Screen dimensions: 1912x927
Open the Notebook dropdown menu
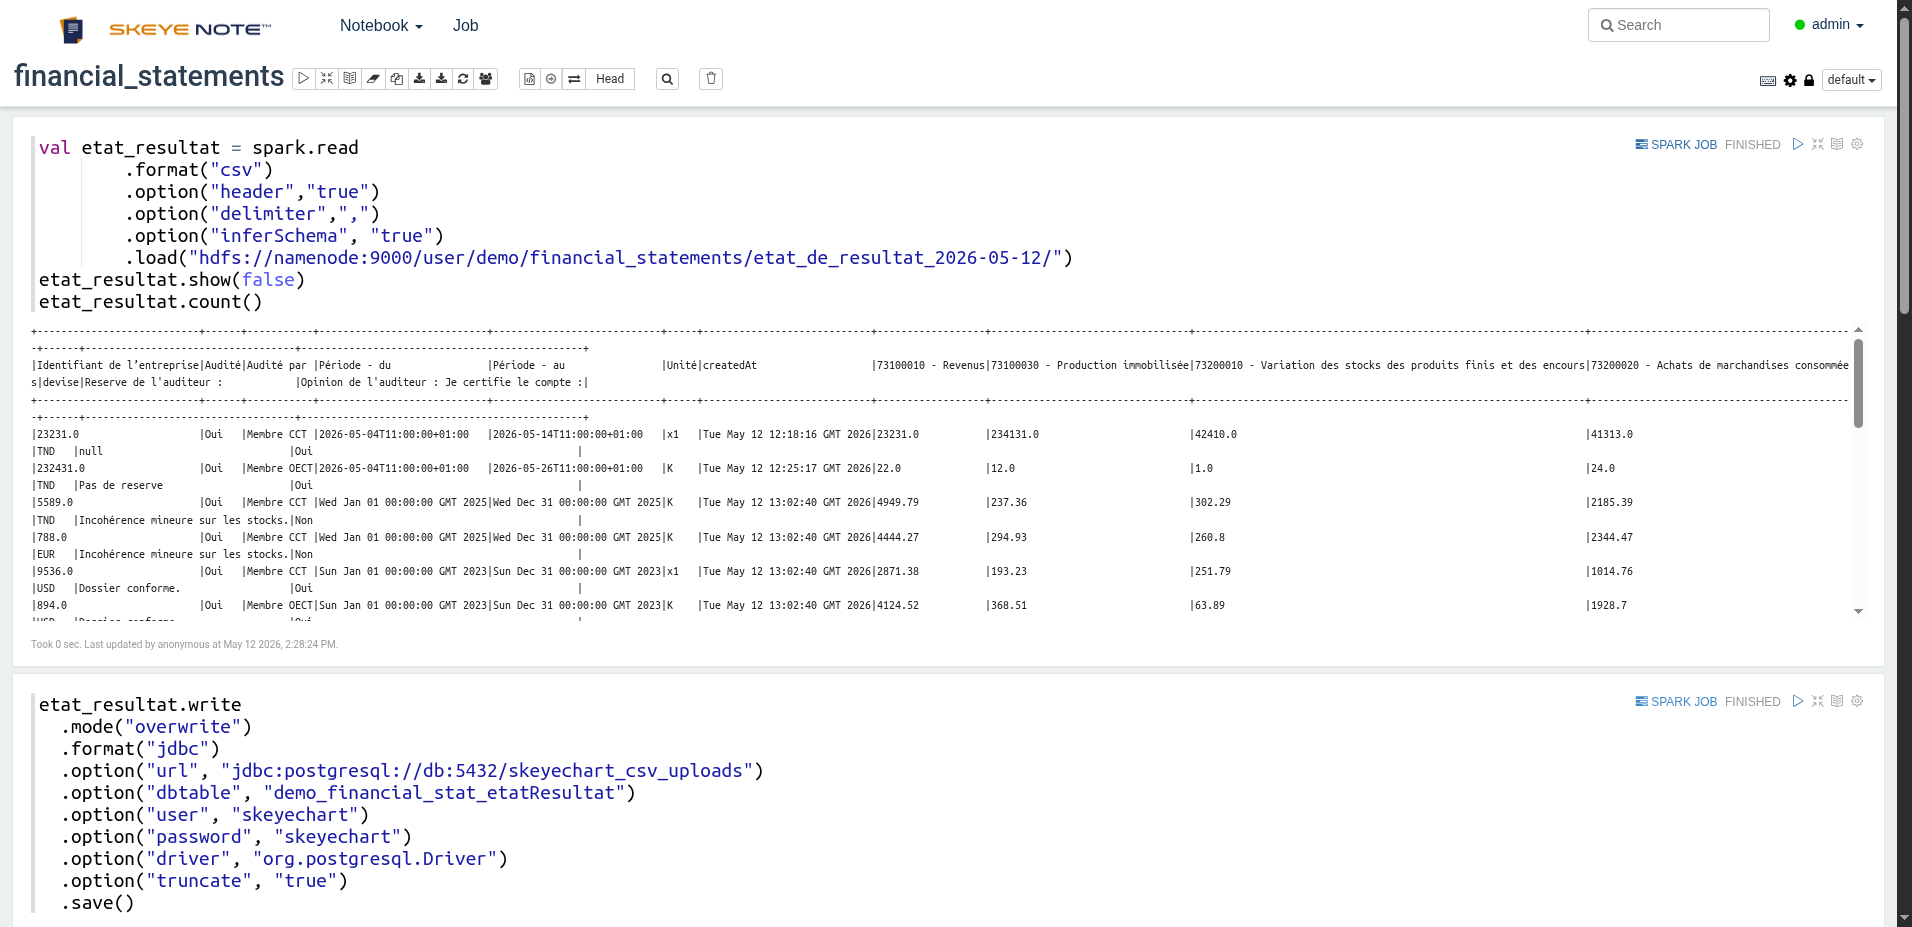click(381, 26)
